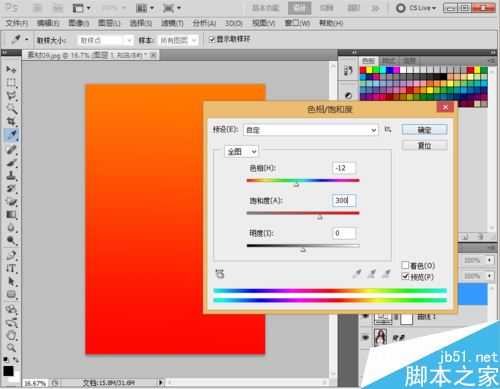Select the 3D Object Rotate tool
Image resolution: width=500 pixels, height=389 pixels.
coord(11,309)
